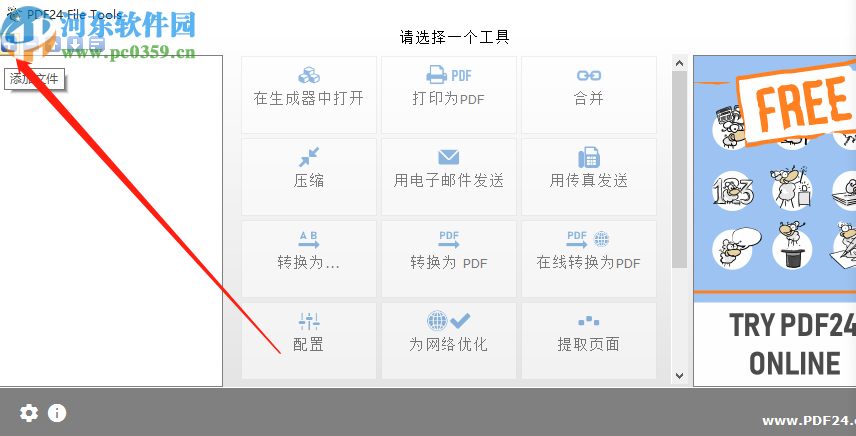Screen dimensions: 856x436
Task: Click the move file down arrow icon
Action: click(75, 44)
